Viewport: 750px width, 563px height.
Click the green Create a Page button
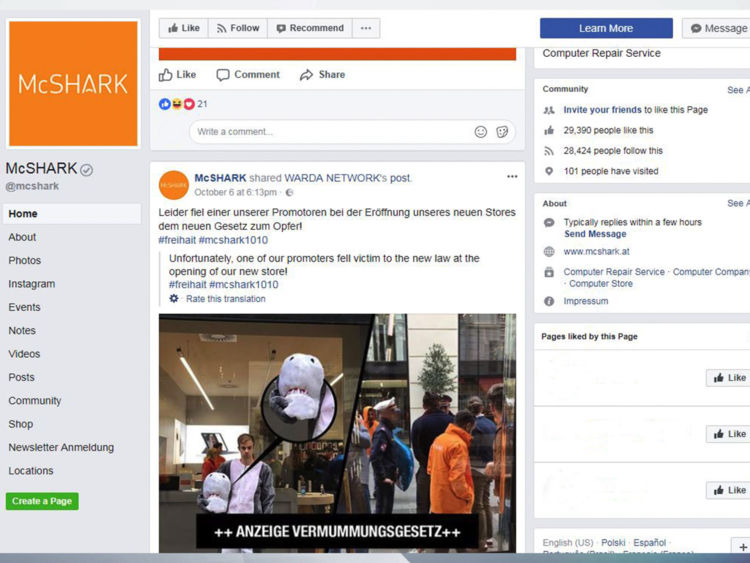click(x=42, y=501)
